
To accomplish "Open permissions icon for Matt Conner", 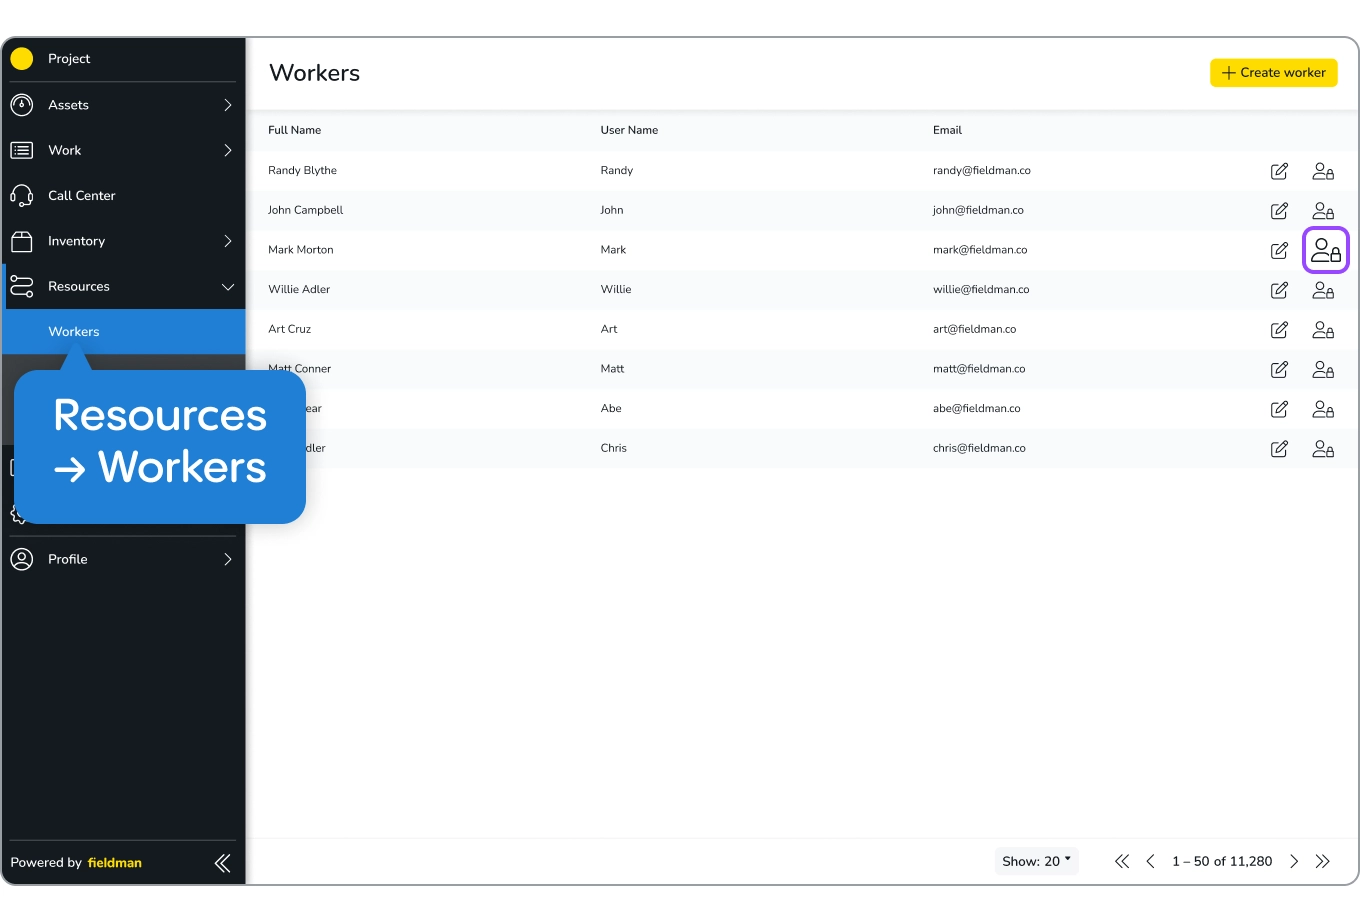I will pos(1323,370).
